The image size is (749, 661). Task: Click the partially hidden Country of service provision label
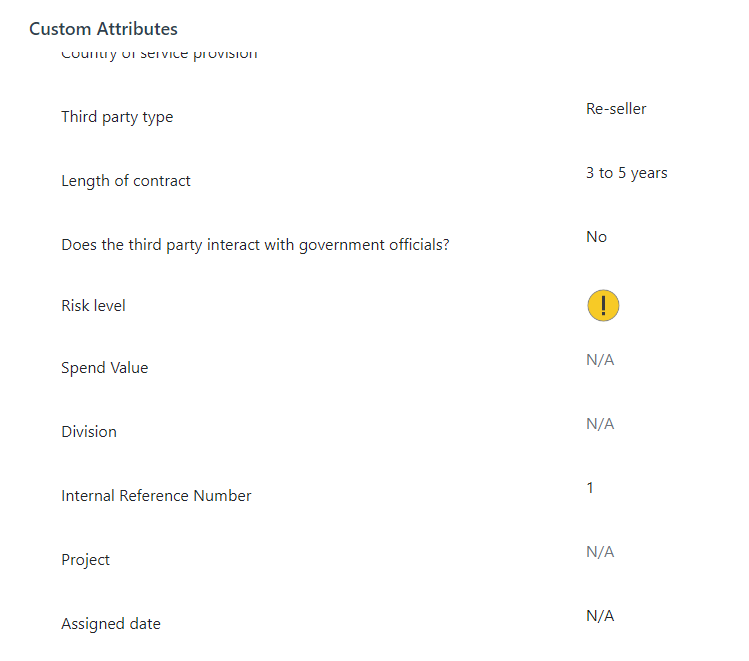pyautogui.click(x=159, y=54)
